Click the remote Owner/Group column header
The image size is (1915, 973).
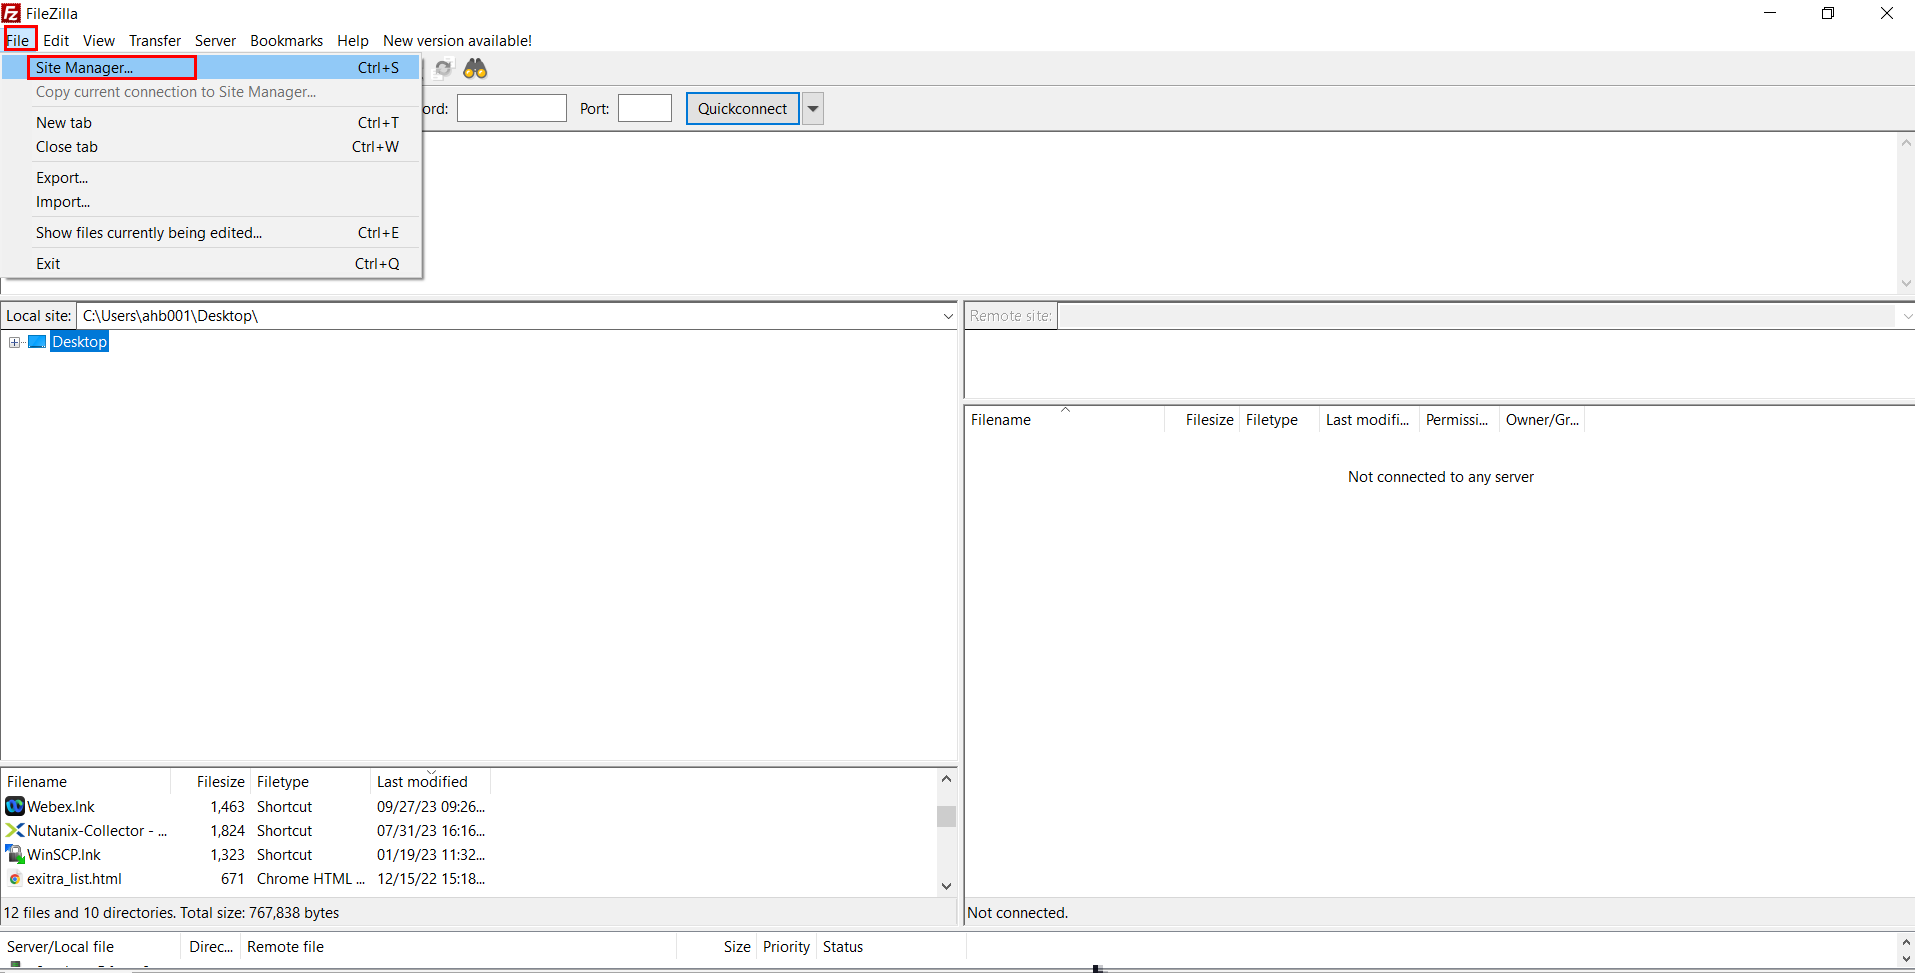[x=1542, y=419]
